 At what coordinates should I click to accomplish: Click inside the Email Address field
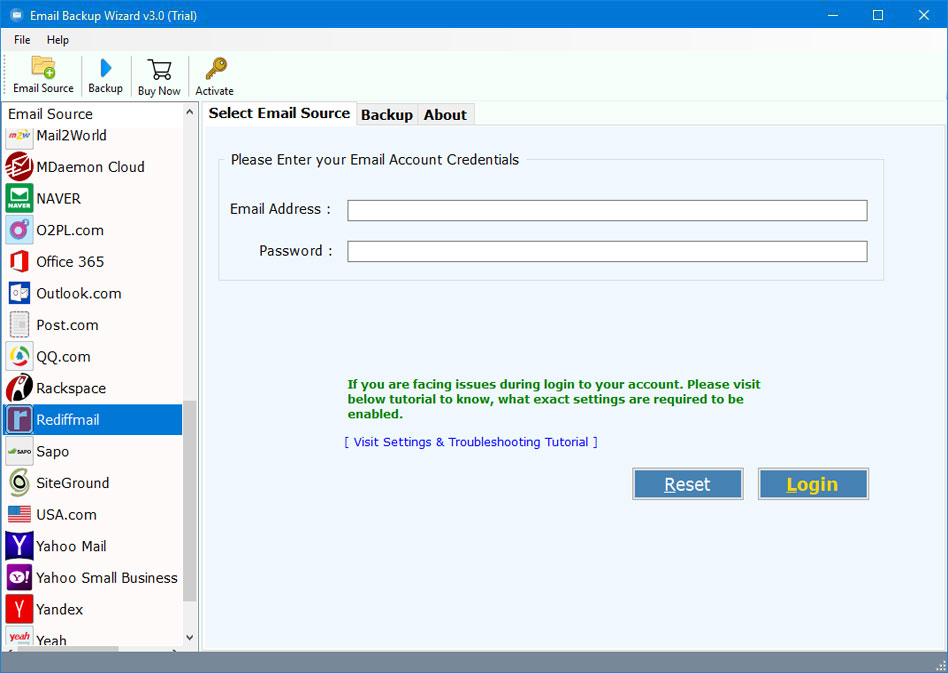tap(606, 210)
